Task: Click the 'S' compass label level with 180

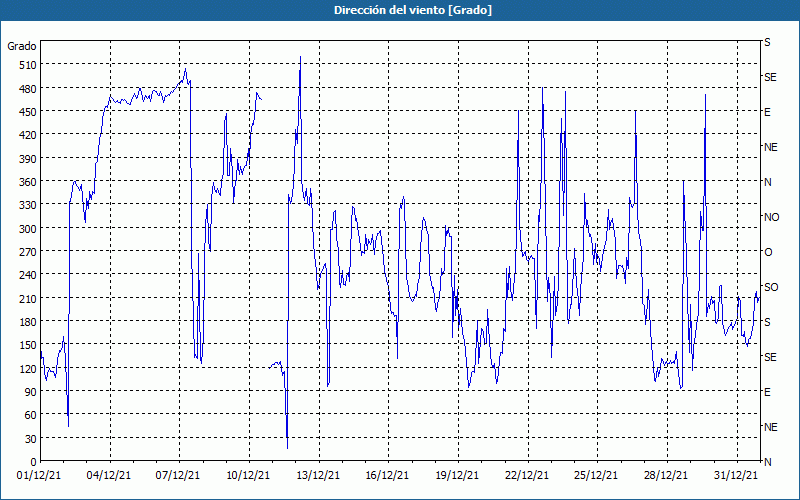Action: point(767,322)
